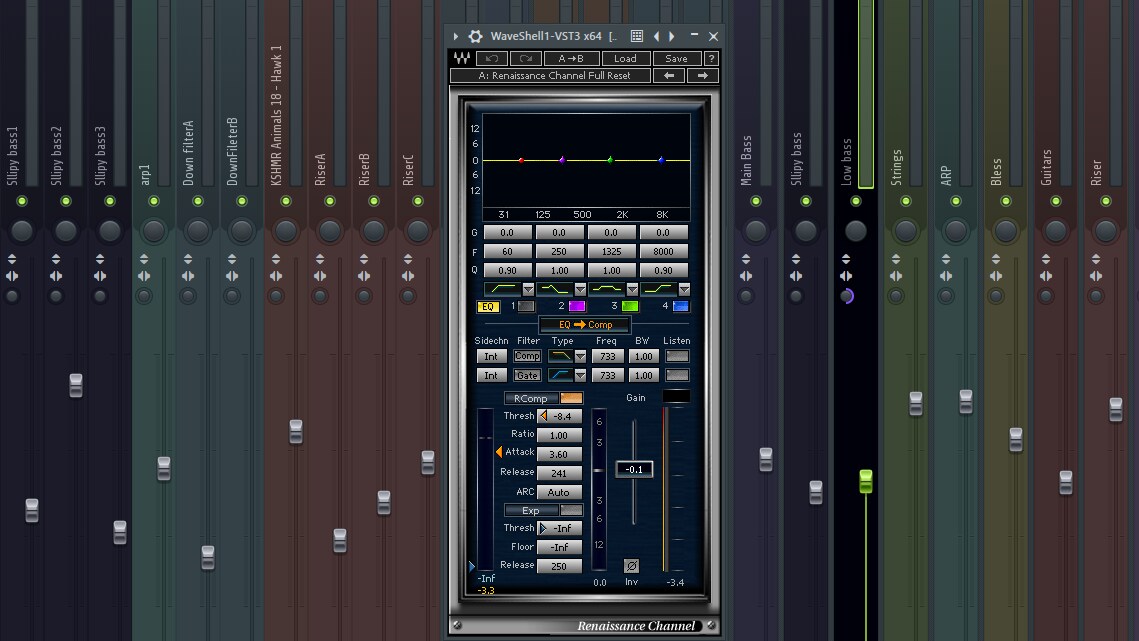1139x641 pixels.
Task: Click the A→B copy button
Action: [571, 58]
